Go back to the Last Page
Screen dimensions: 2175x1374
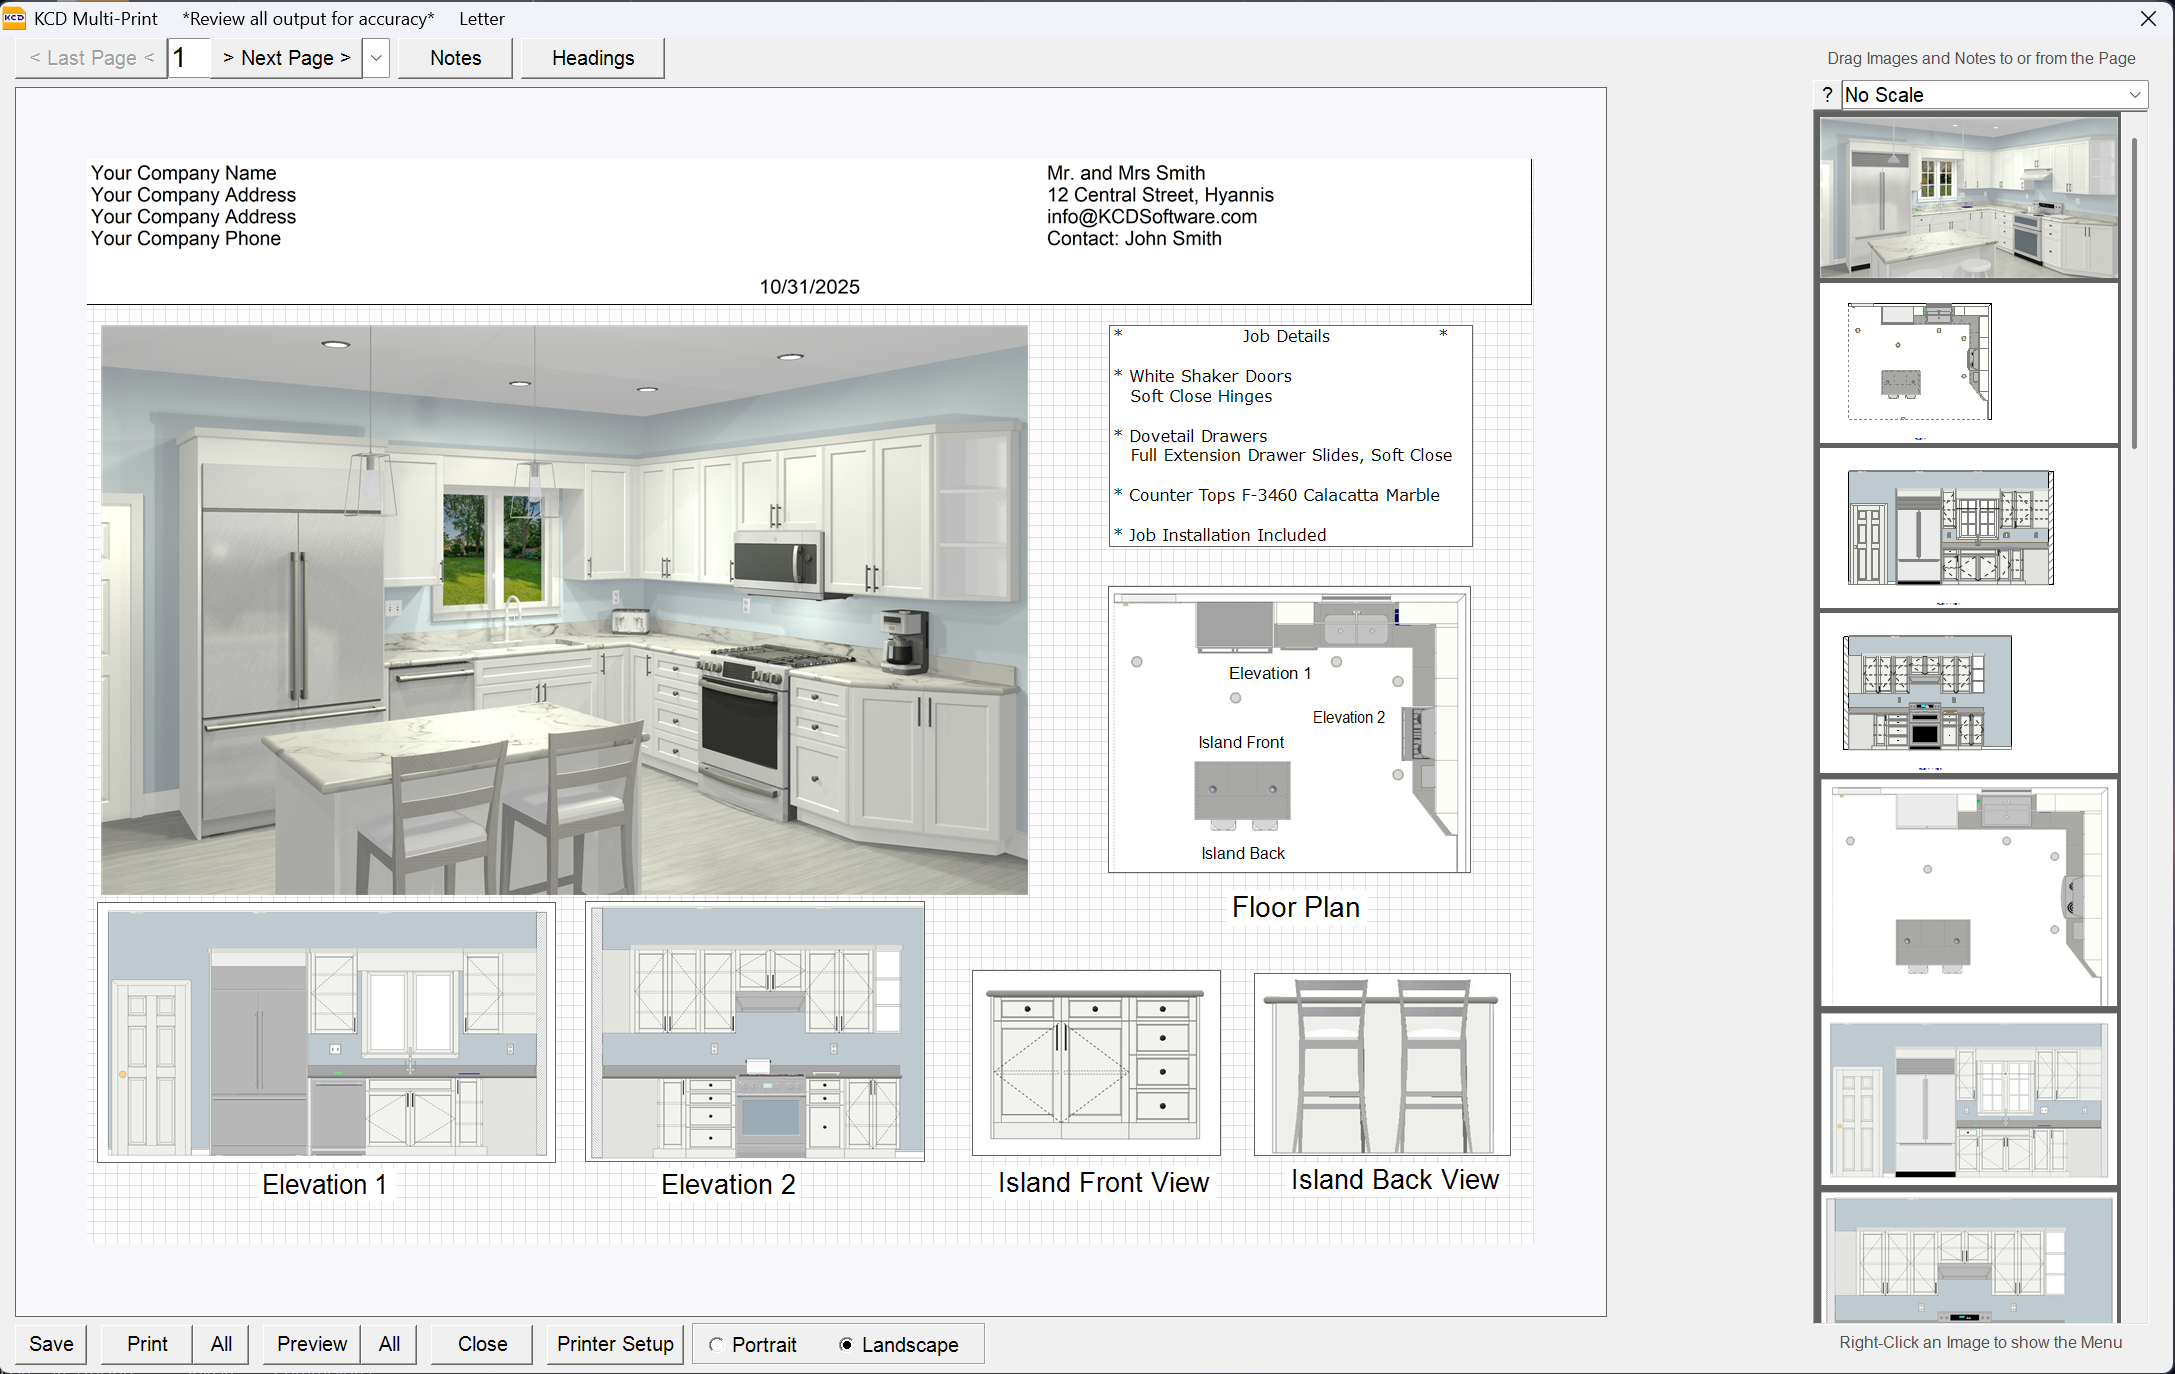91,58
